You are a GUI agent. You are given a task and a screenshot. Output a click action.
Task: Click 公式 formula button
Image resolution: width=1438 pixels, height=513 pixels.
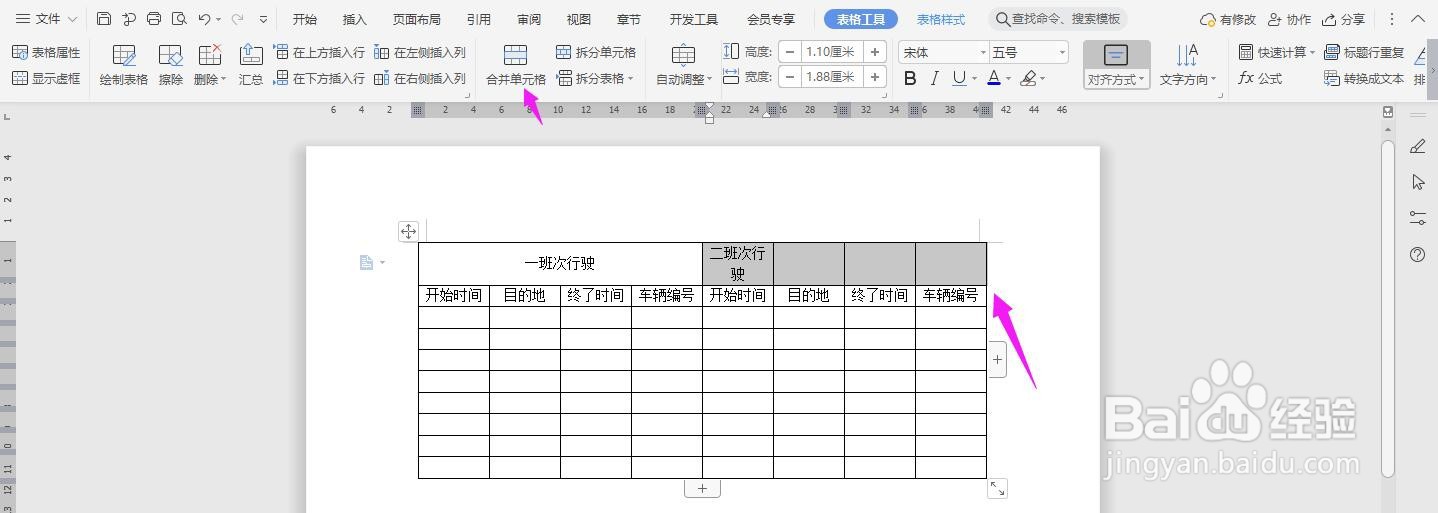click(1260, 78)
